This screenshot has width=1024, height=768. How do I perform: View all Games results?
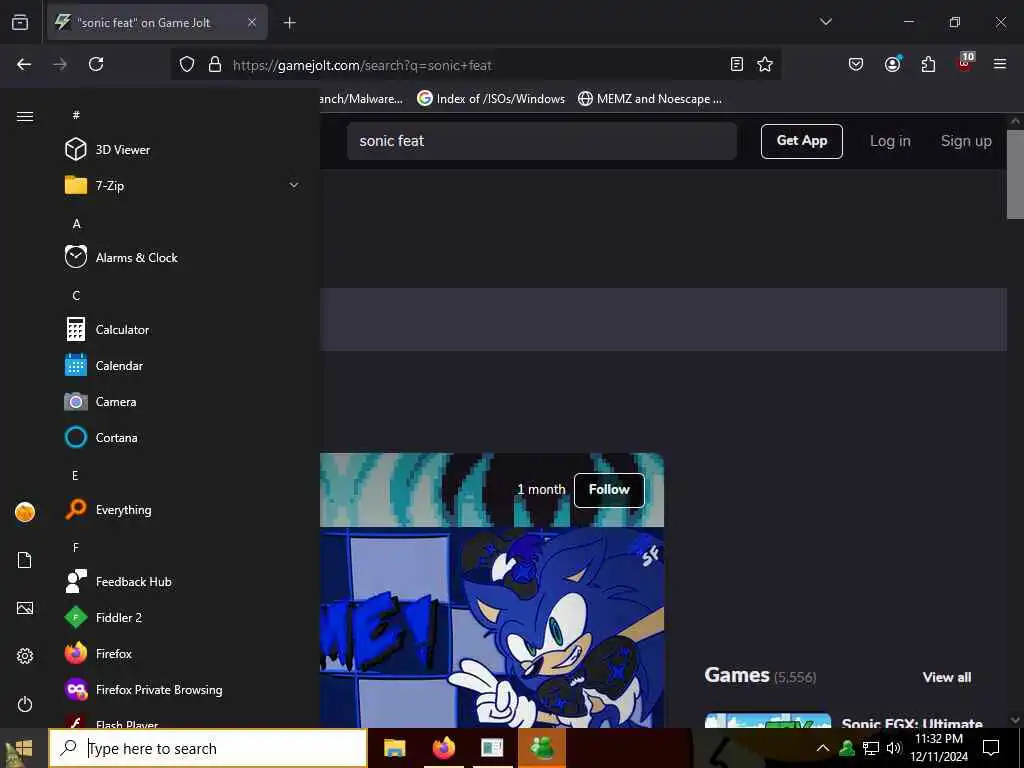[x=946, y=677]
